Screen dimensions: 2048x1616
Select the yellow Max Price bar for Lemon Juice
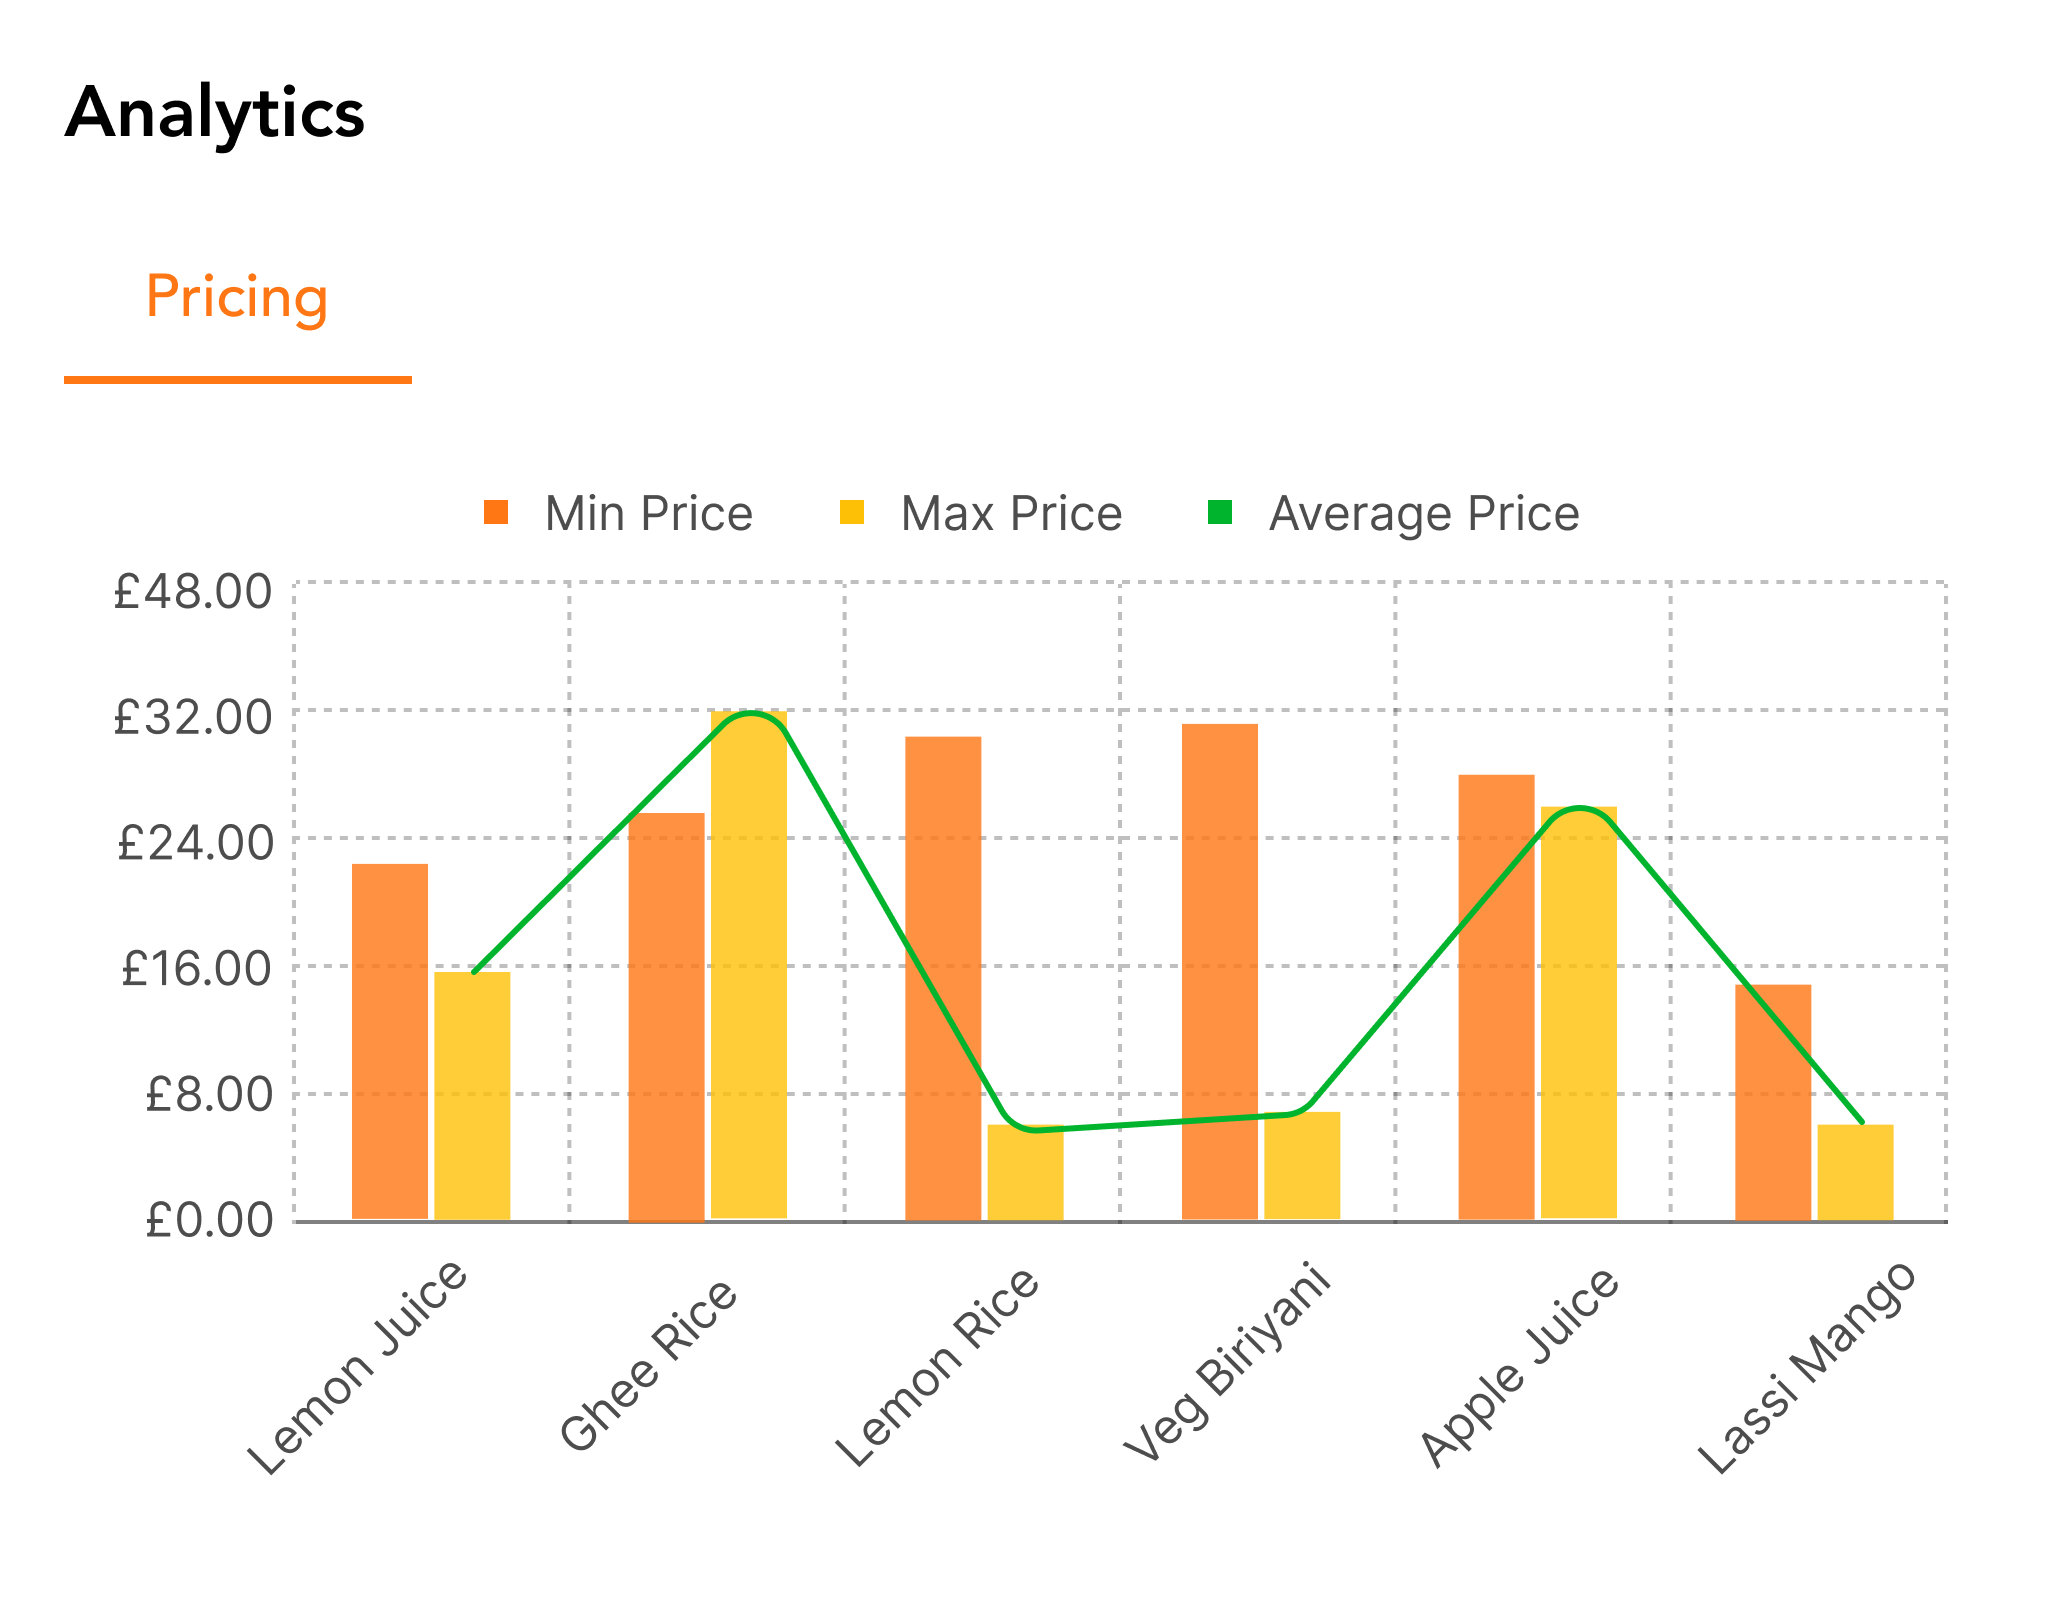pos(472,1095)
